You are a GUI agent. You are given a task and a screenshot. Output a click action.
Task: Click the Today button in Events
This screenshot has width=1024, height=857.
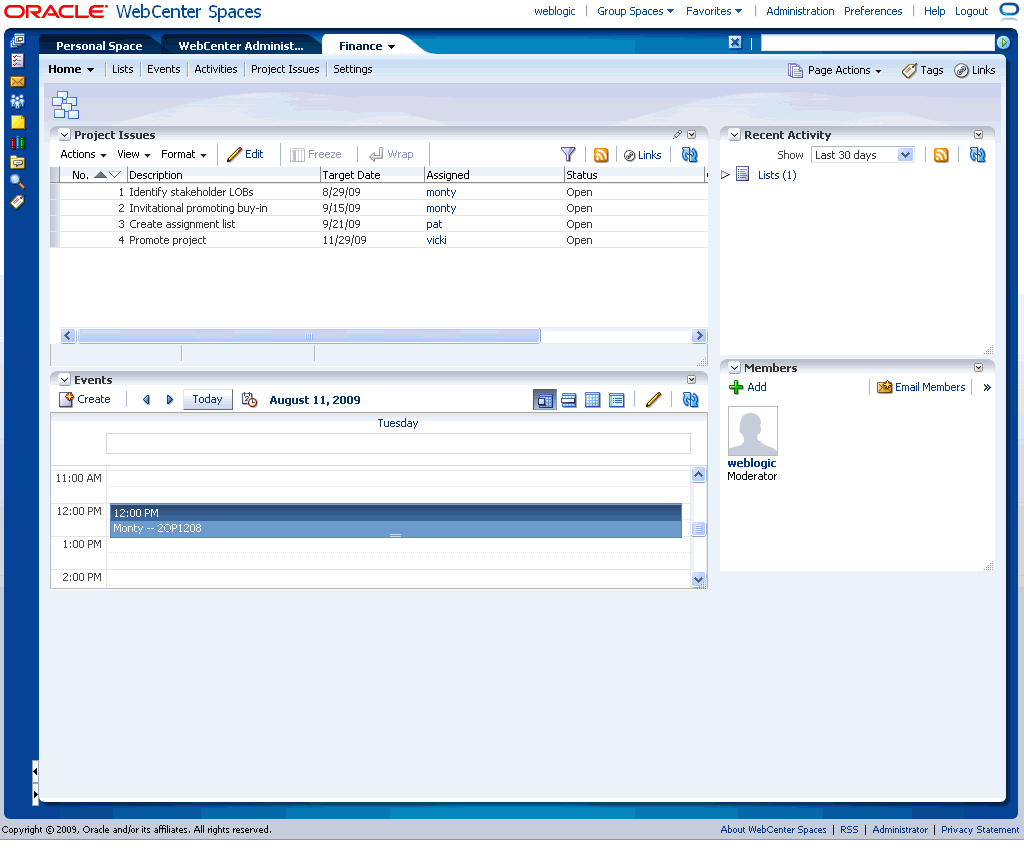(208, 399)
